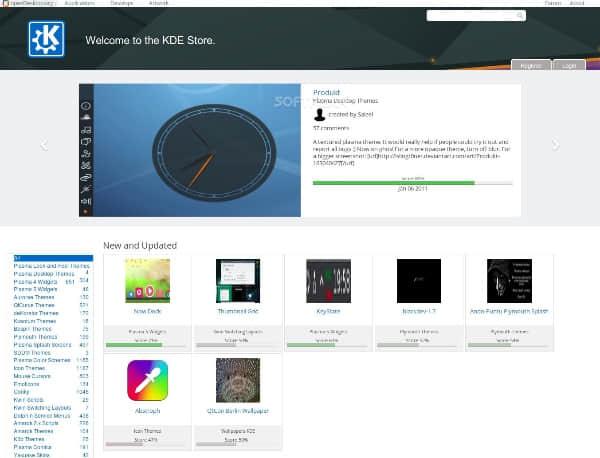
Task: Open the Develop menu in top bar
Action: click(120, 4)
